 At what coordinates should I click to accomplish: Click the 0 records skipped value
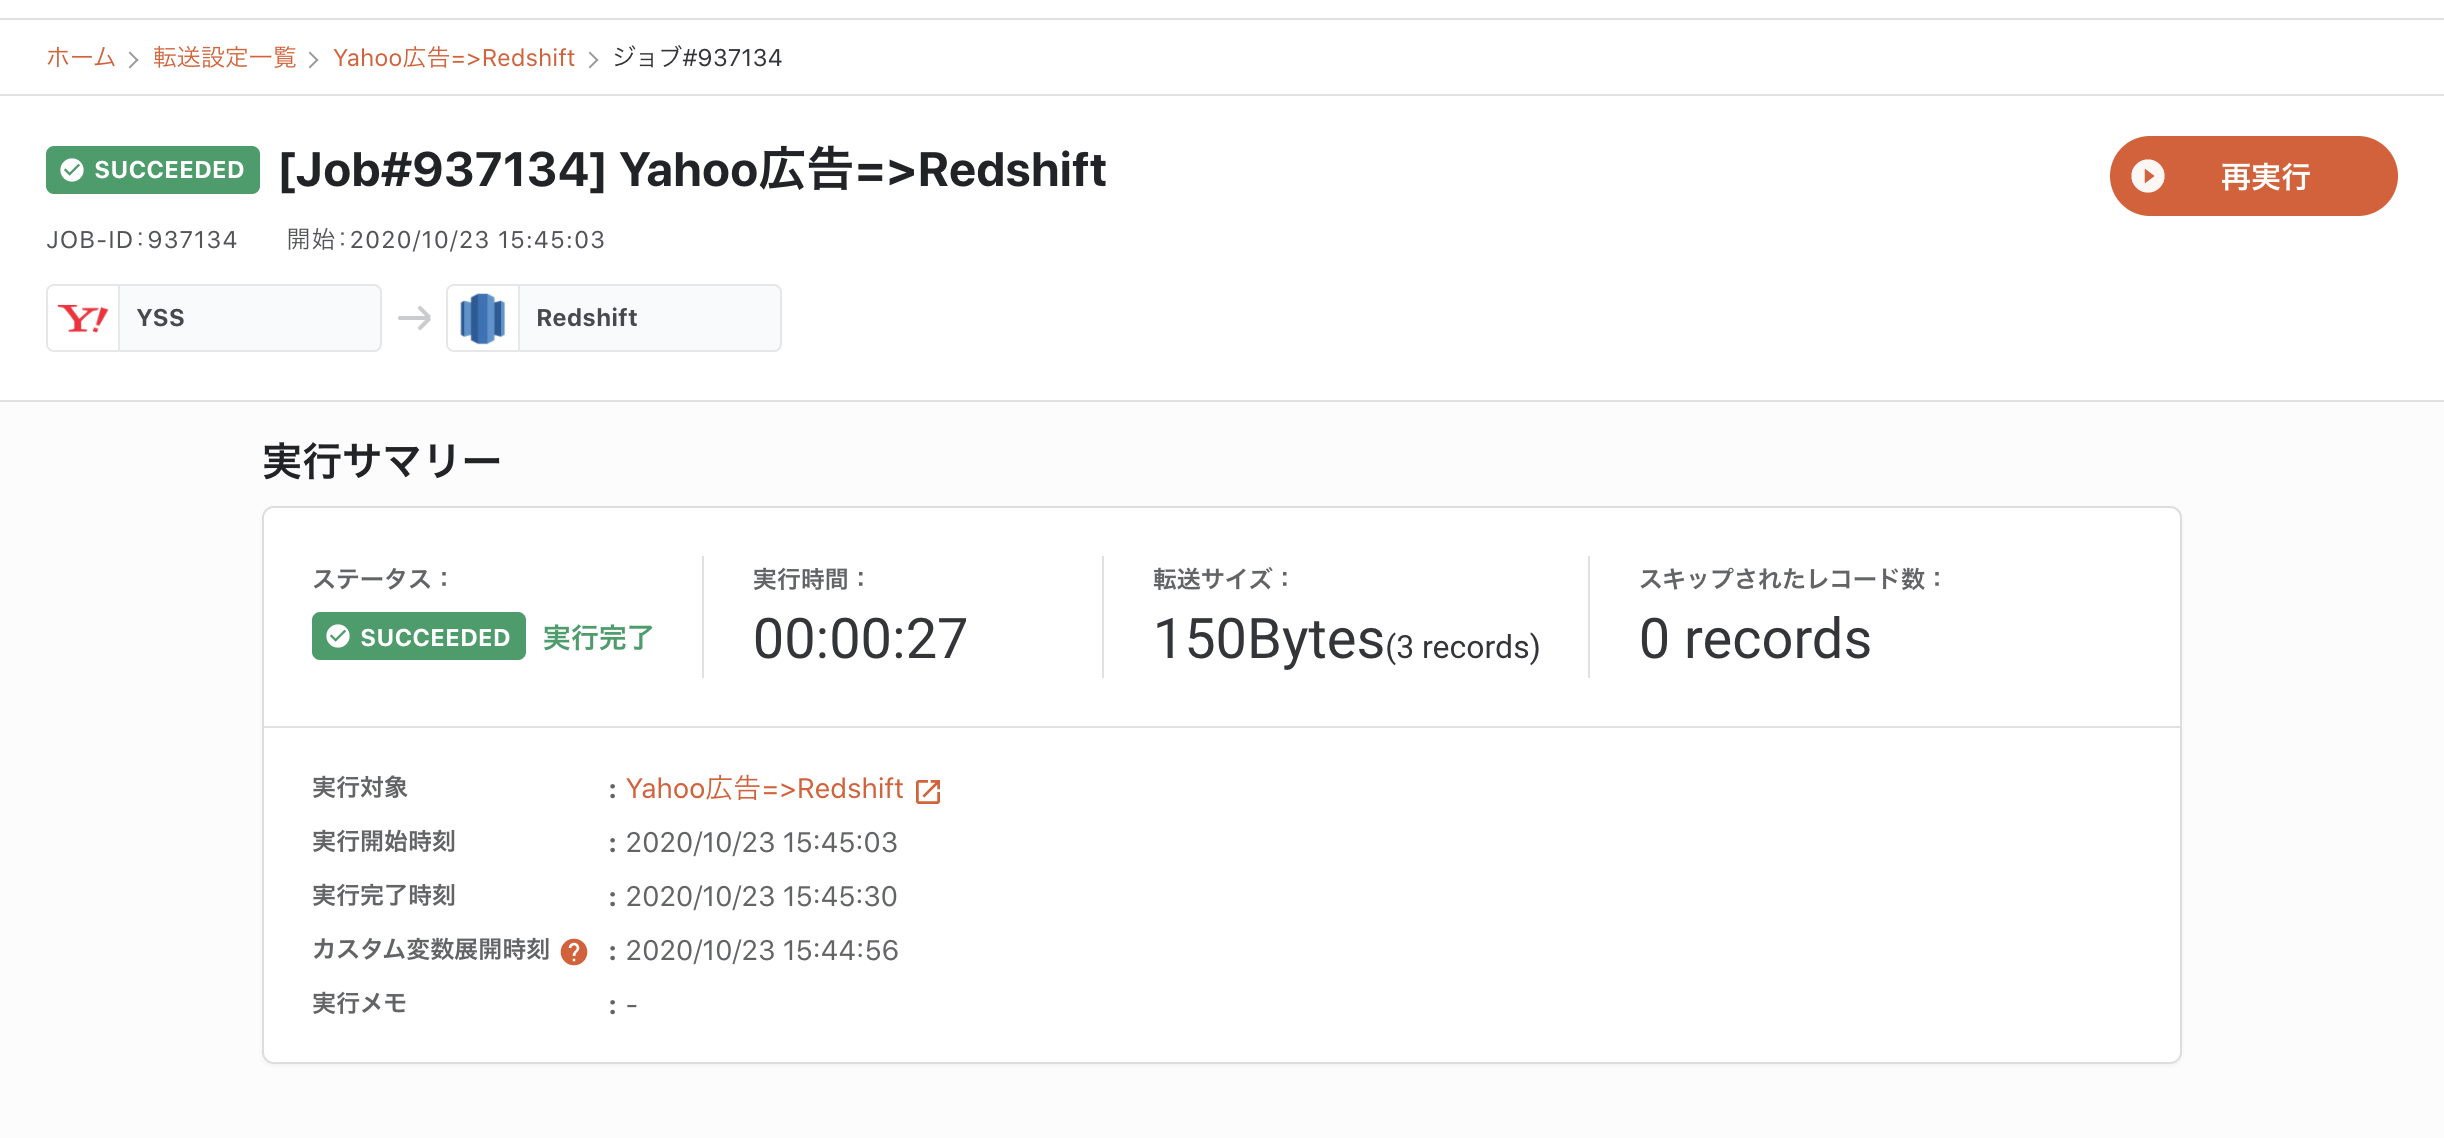click(1755, 639)
